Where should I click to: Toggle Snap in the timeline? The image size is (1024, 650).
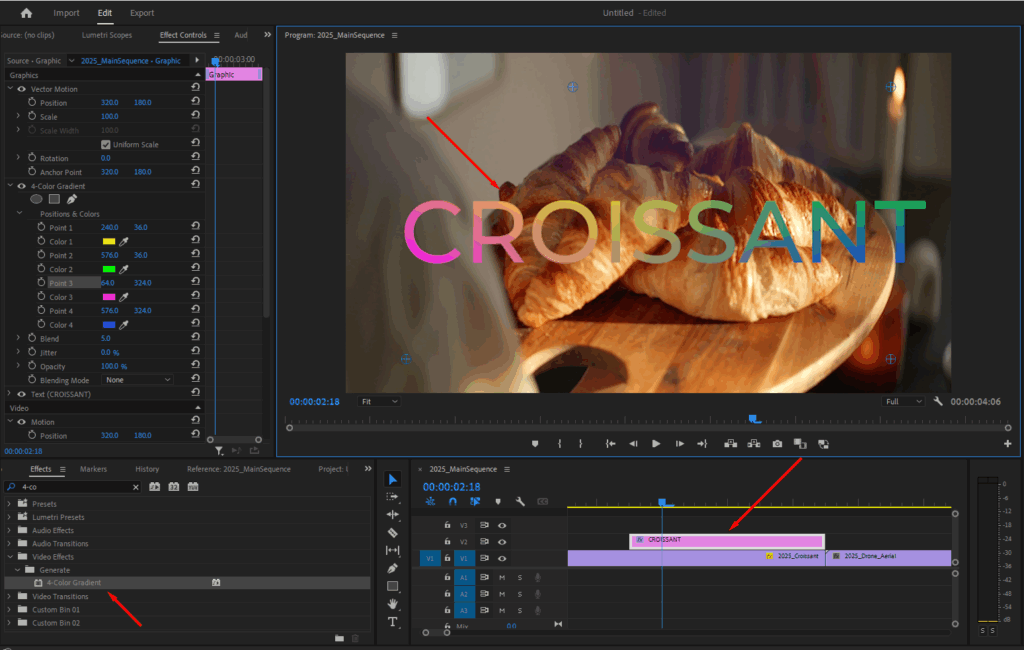[x=453, y=502]
